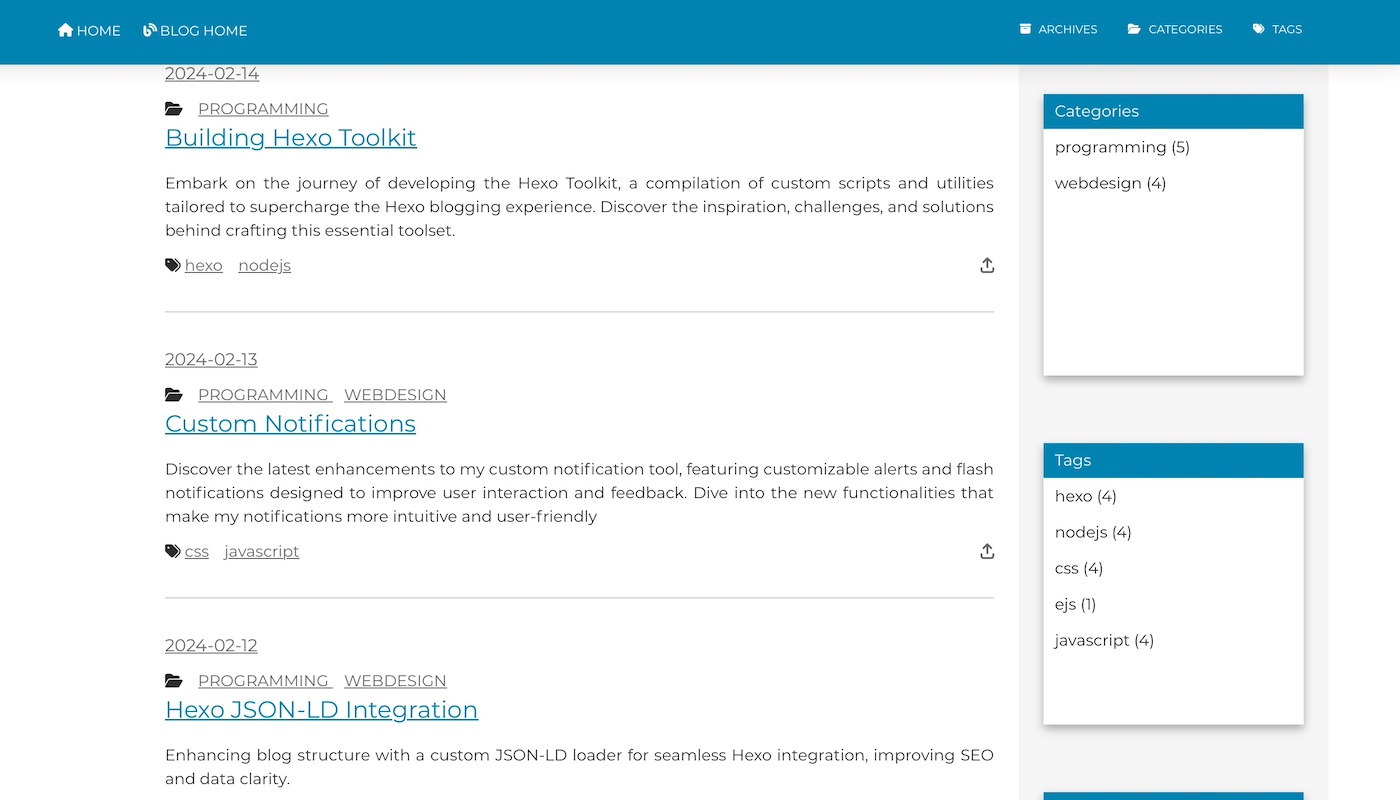Viewport: 1400px width, 800px height.
Task: Select css (4) in Tags widget
Action: pyautogui.click(x=1078, y=568)
